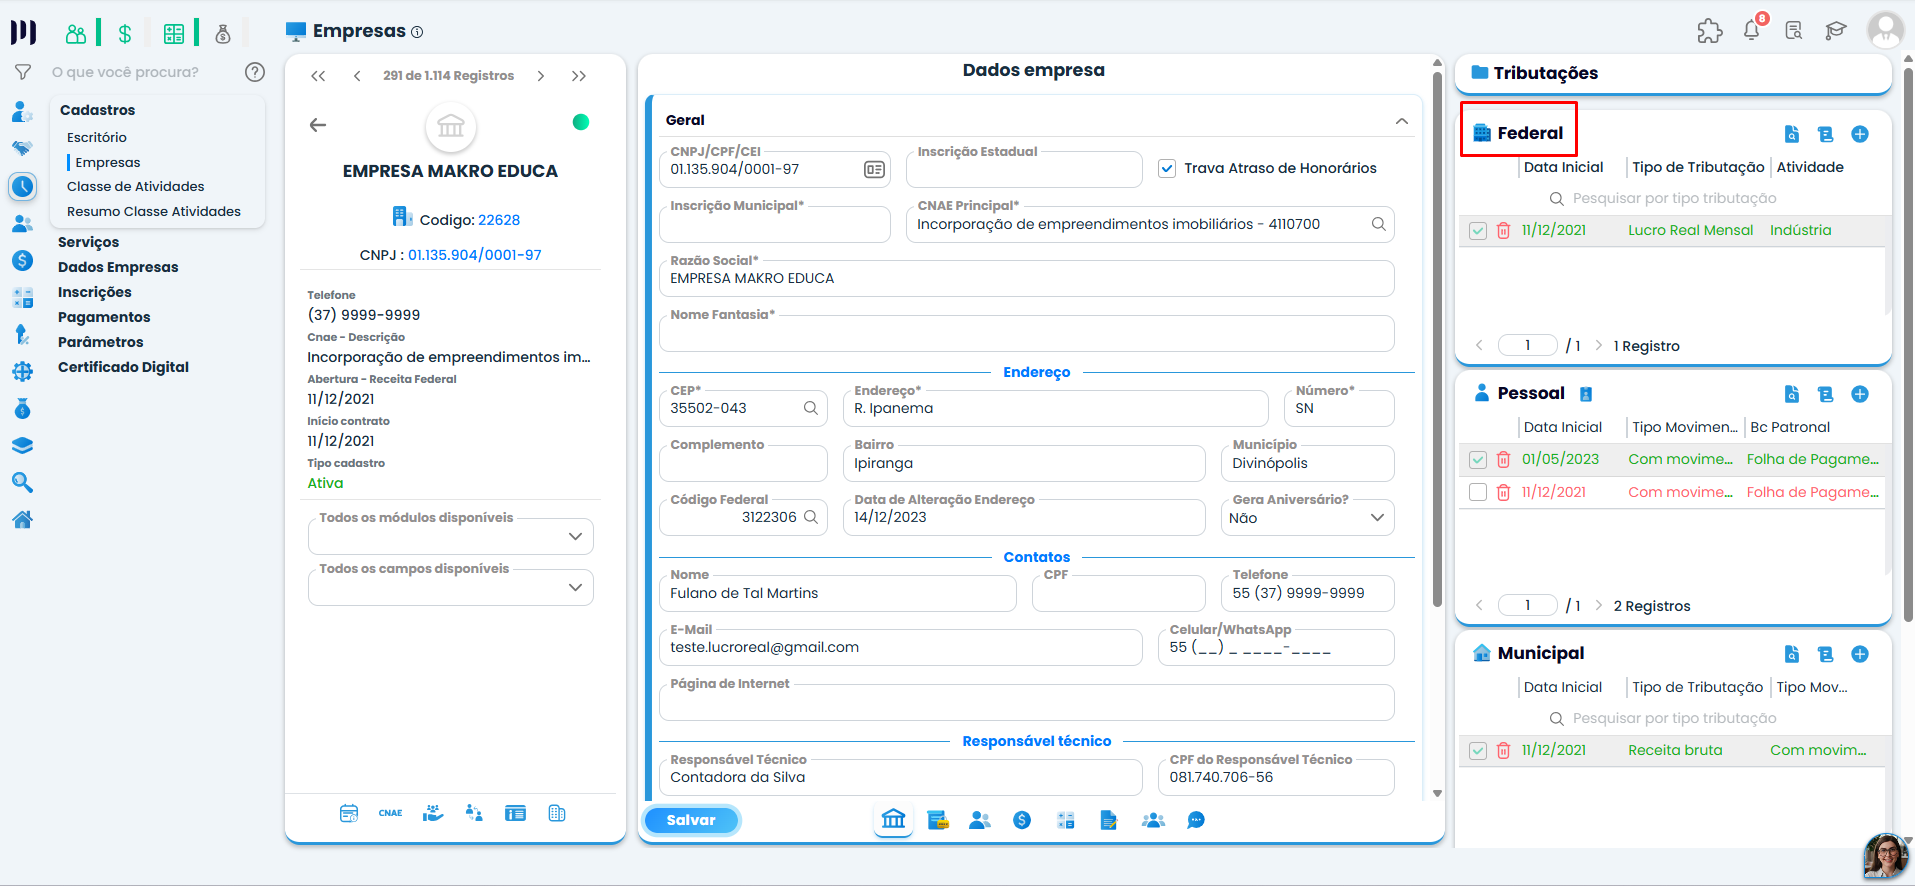Search CEP with magnifier icon
The width and height of the screenshot is (1915, 886).
click(x=811, y=408)
